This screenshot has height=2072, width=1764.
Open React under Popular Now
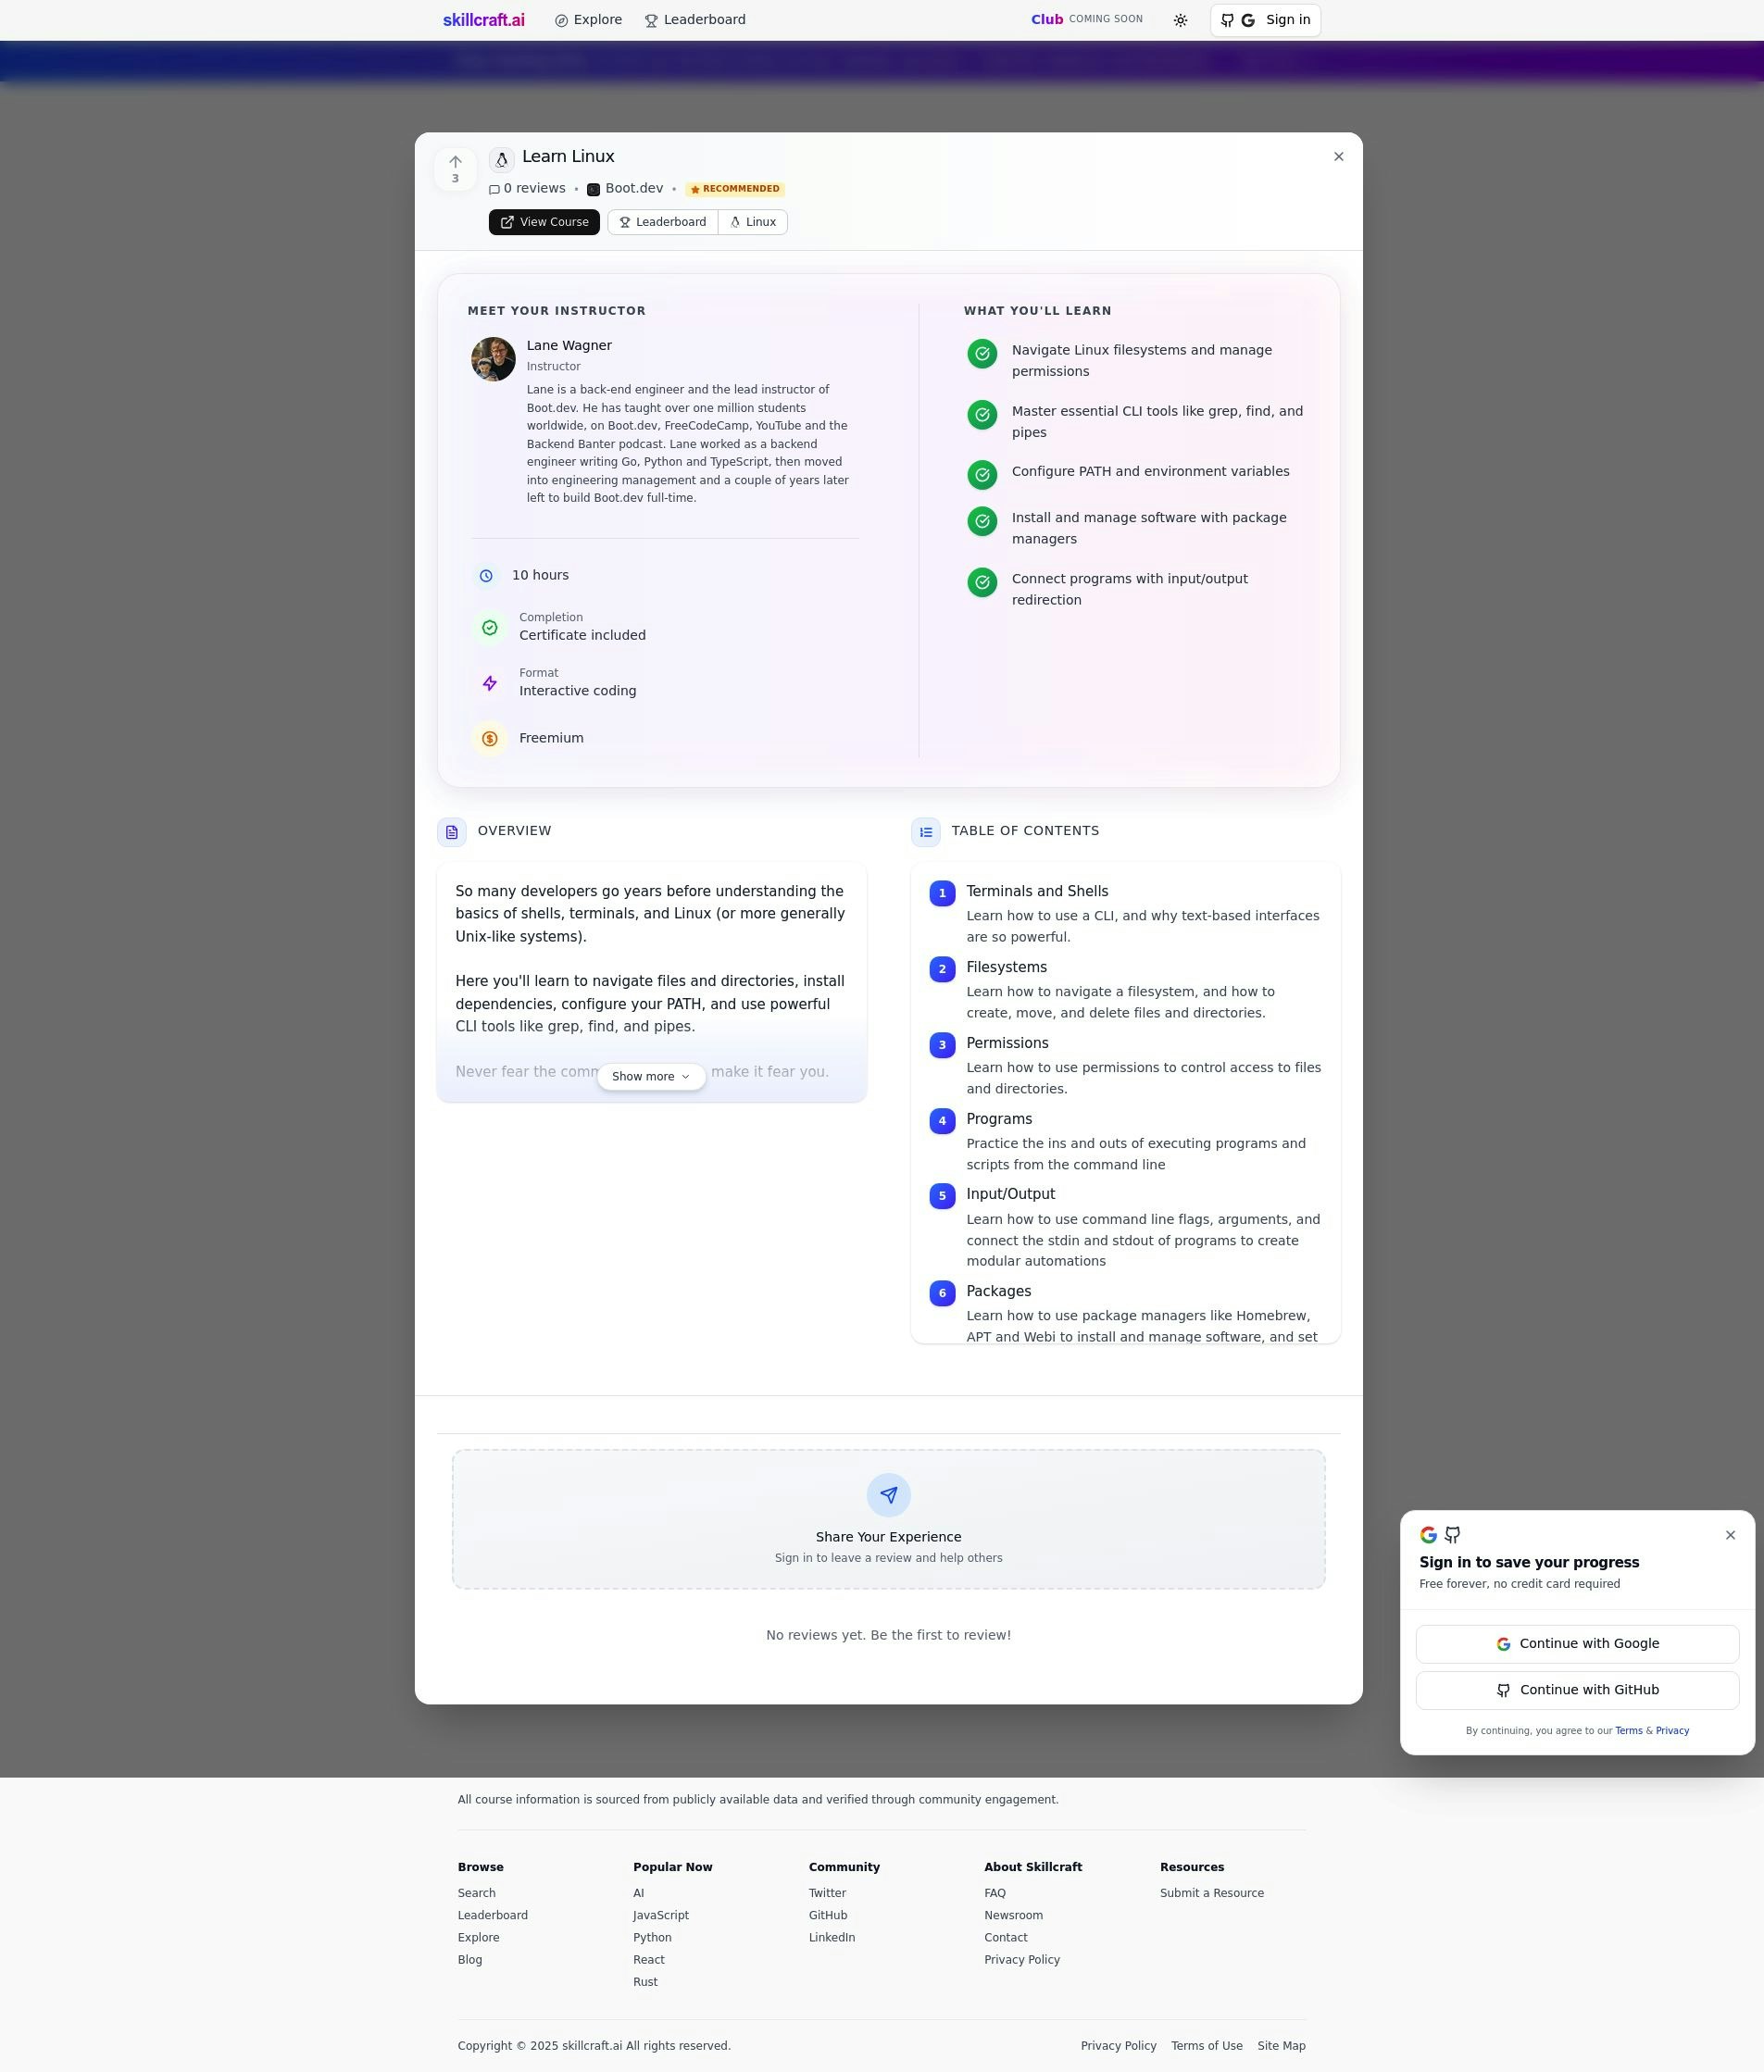[648, 1960]
